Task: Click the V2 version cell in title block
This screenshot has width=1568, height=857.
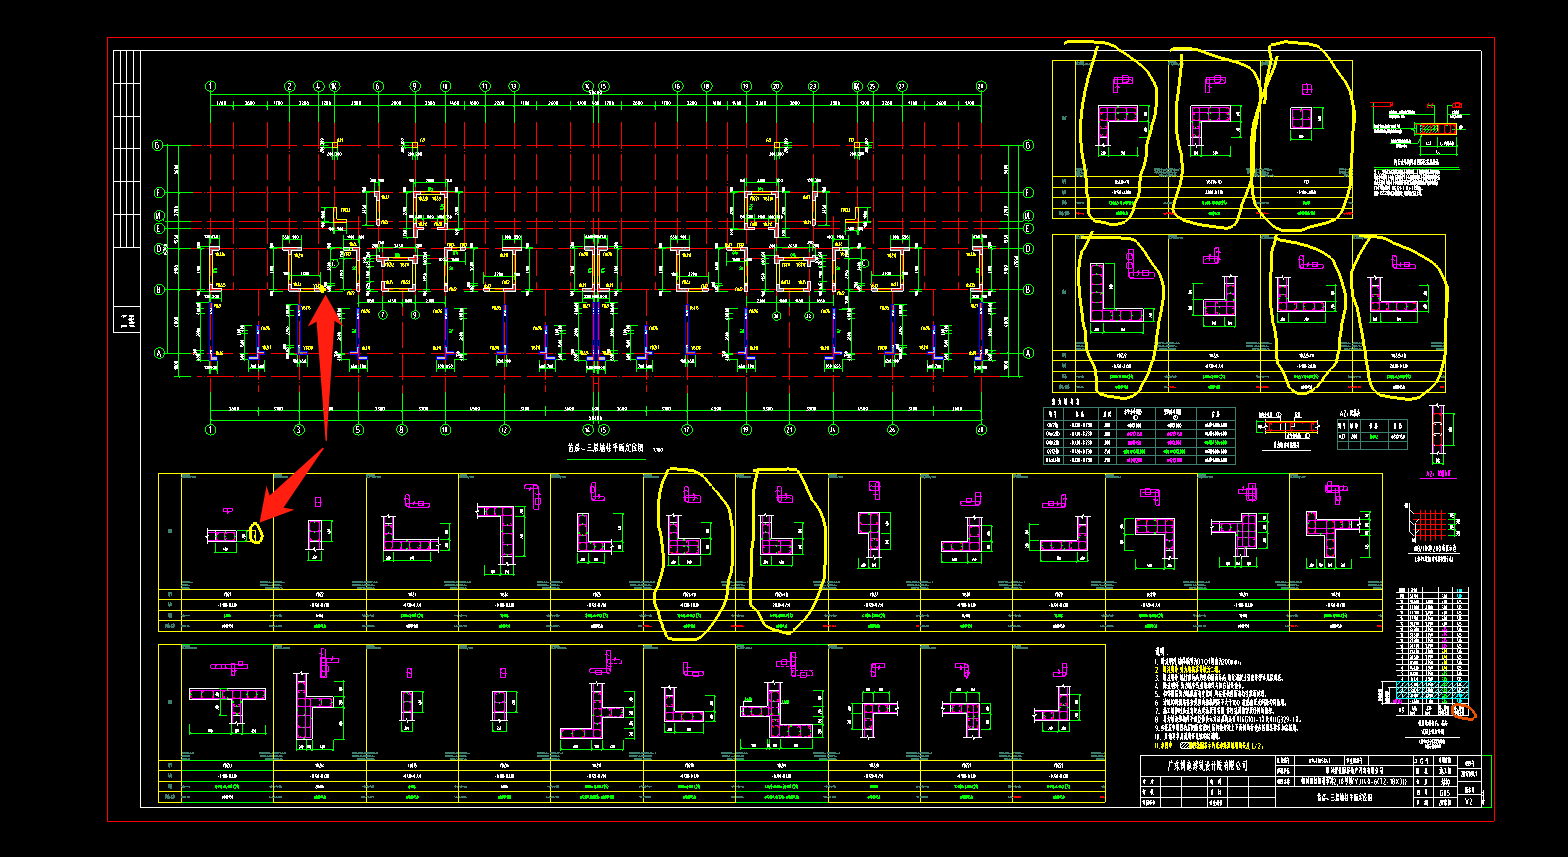Action: [x=1469, y=801]
